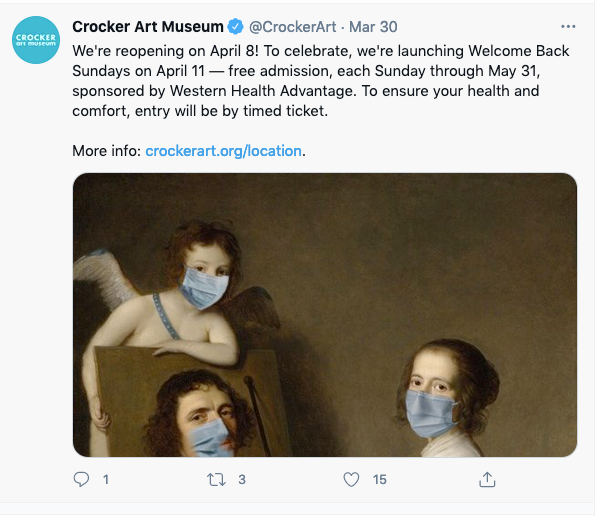Visit the crockerart.org/location link

[223, 151]
